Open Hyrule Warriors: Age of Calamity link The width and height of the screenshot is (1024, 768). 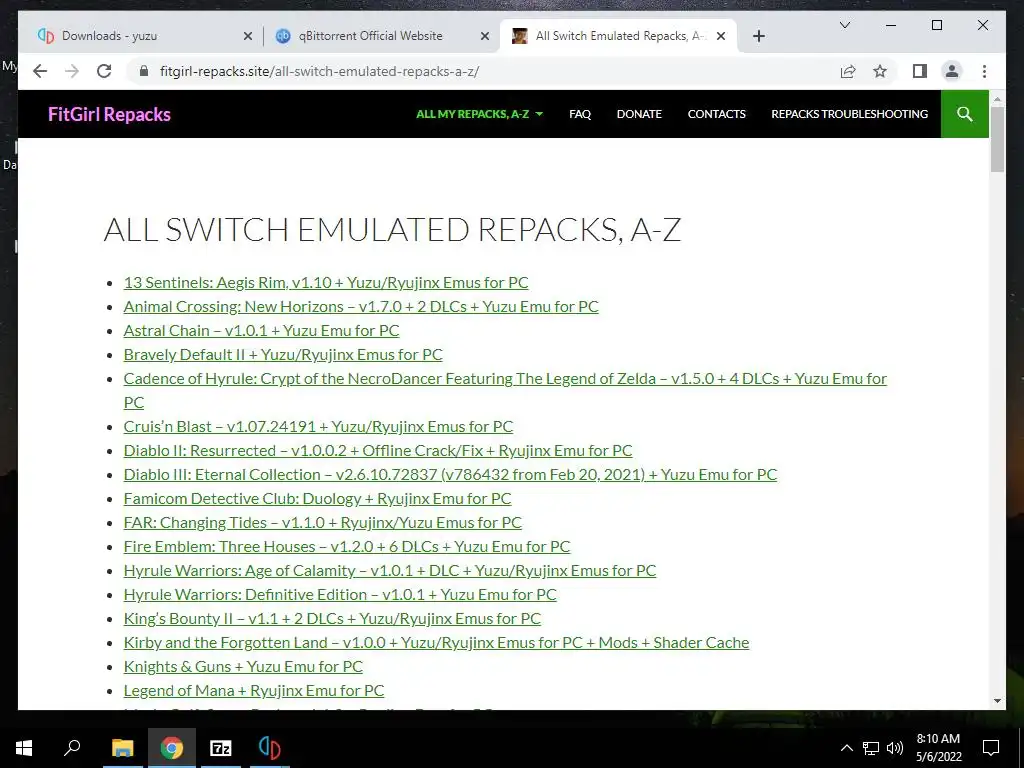click(x=390, y=571)
